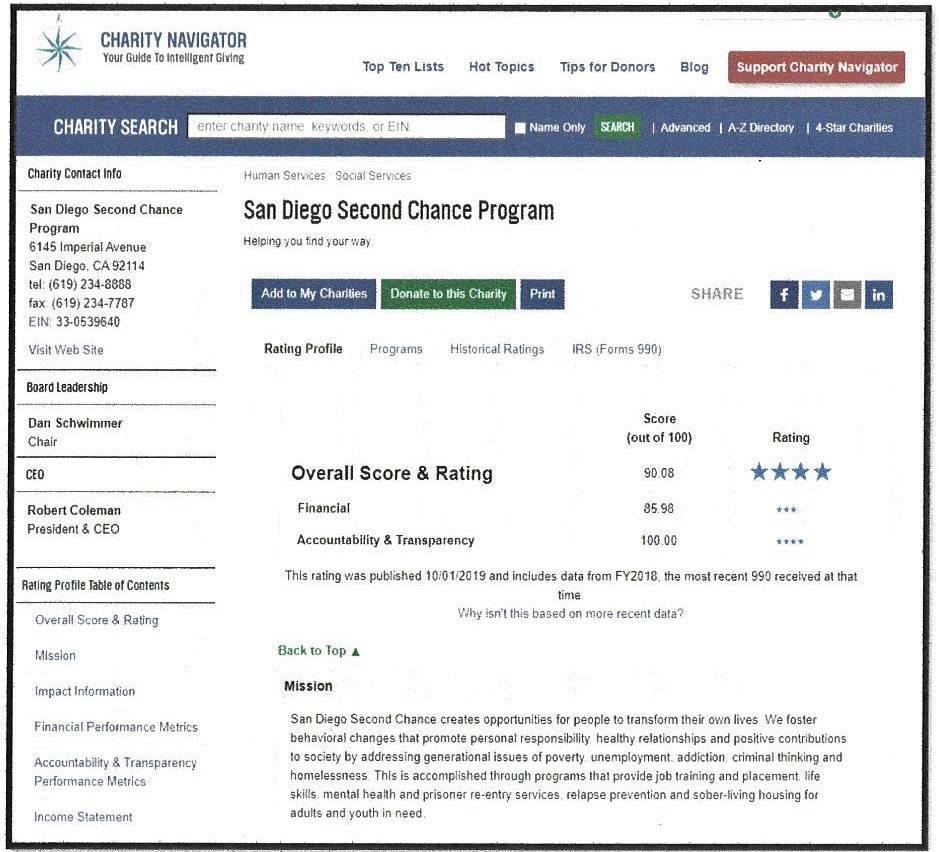
Task: Toggle the Name Only checkbox
Action: tap(519, 128)
